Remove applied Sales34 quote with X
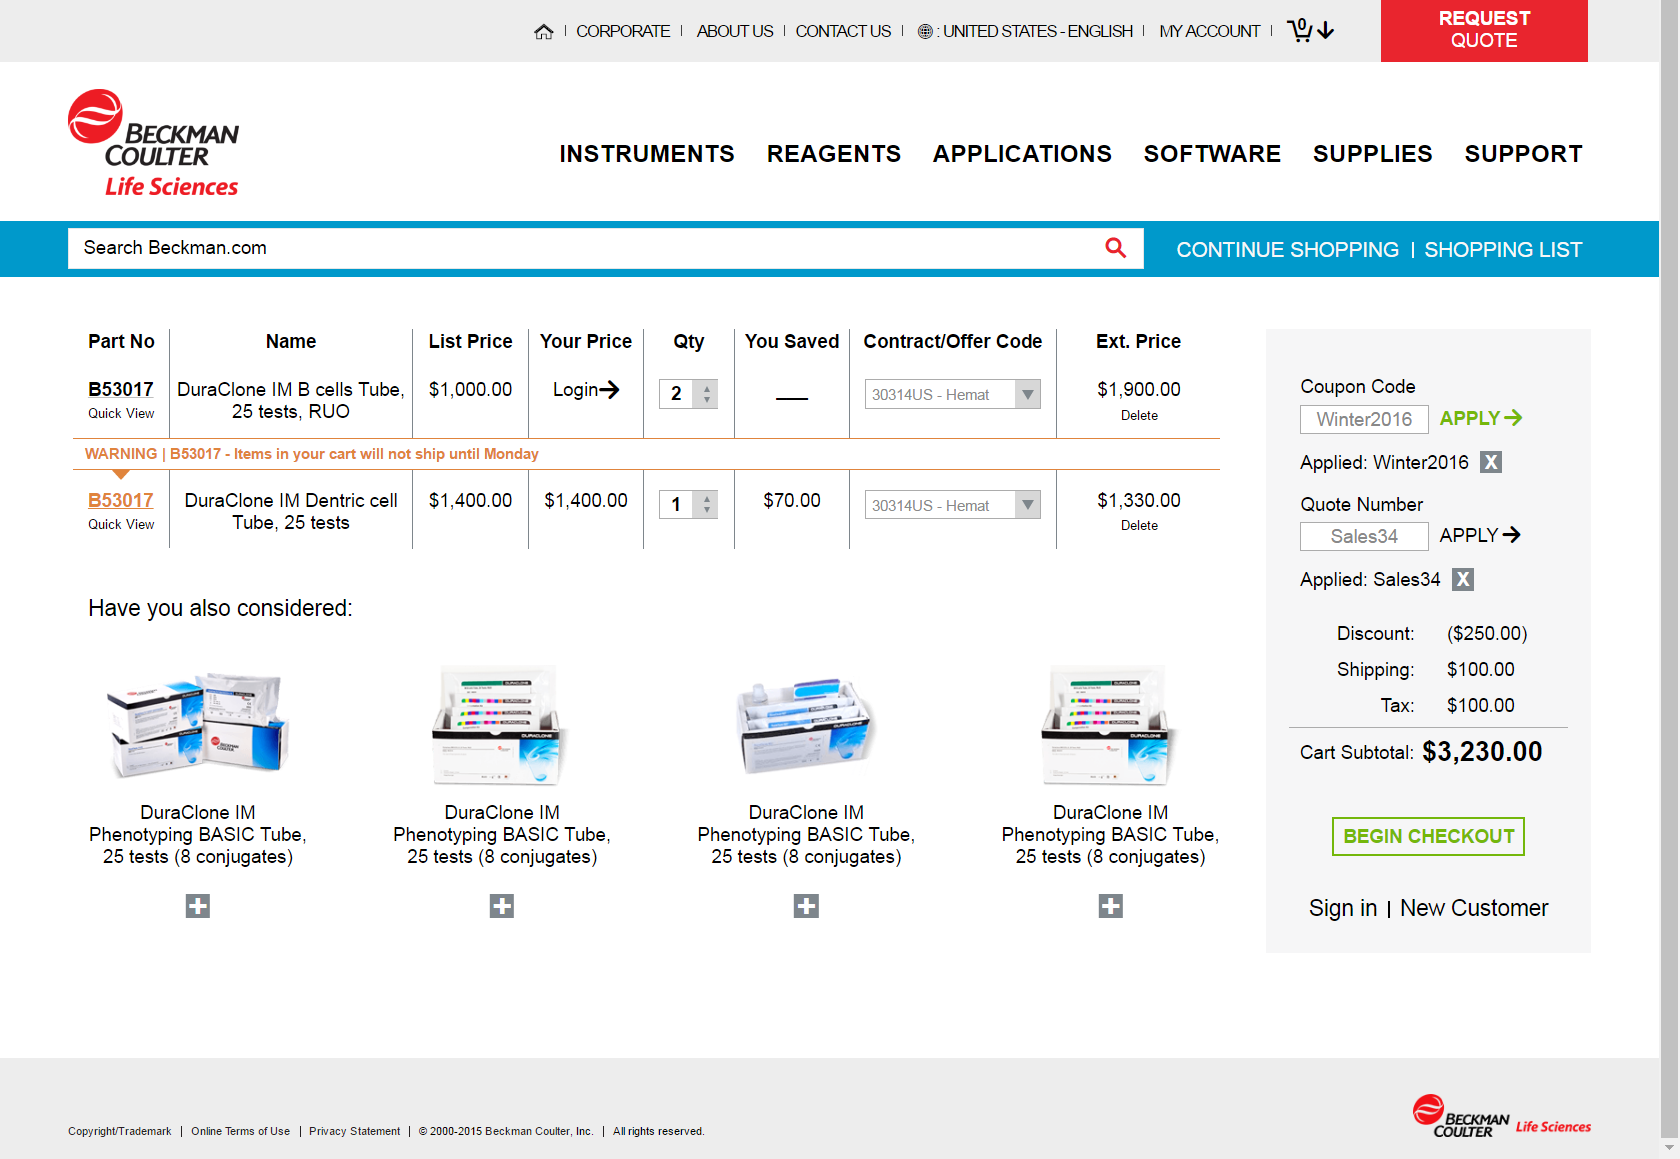1680x1159 pixels. pyautogui.click(x=1463, y=579)
